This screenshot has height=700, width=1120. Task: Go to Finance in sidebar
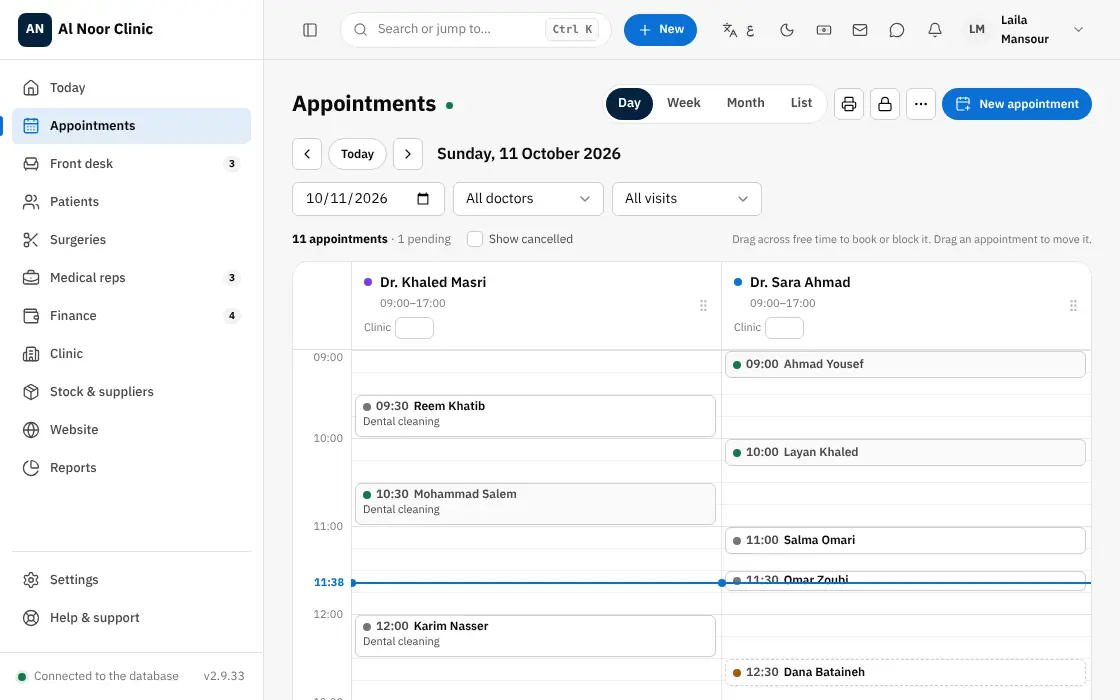pyautogui.click(x=131, y=316)
